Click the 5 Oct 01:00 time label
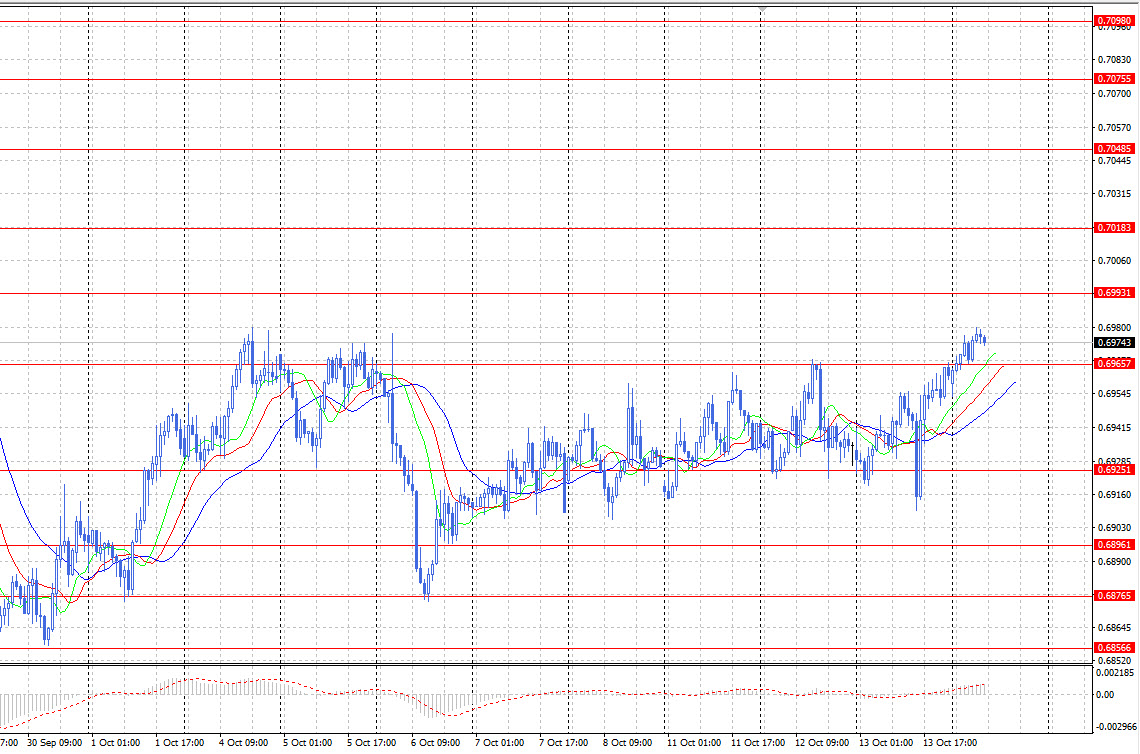Viewport: 1140px width, 754px height. [x=308, y=743]
